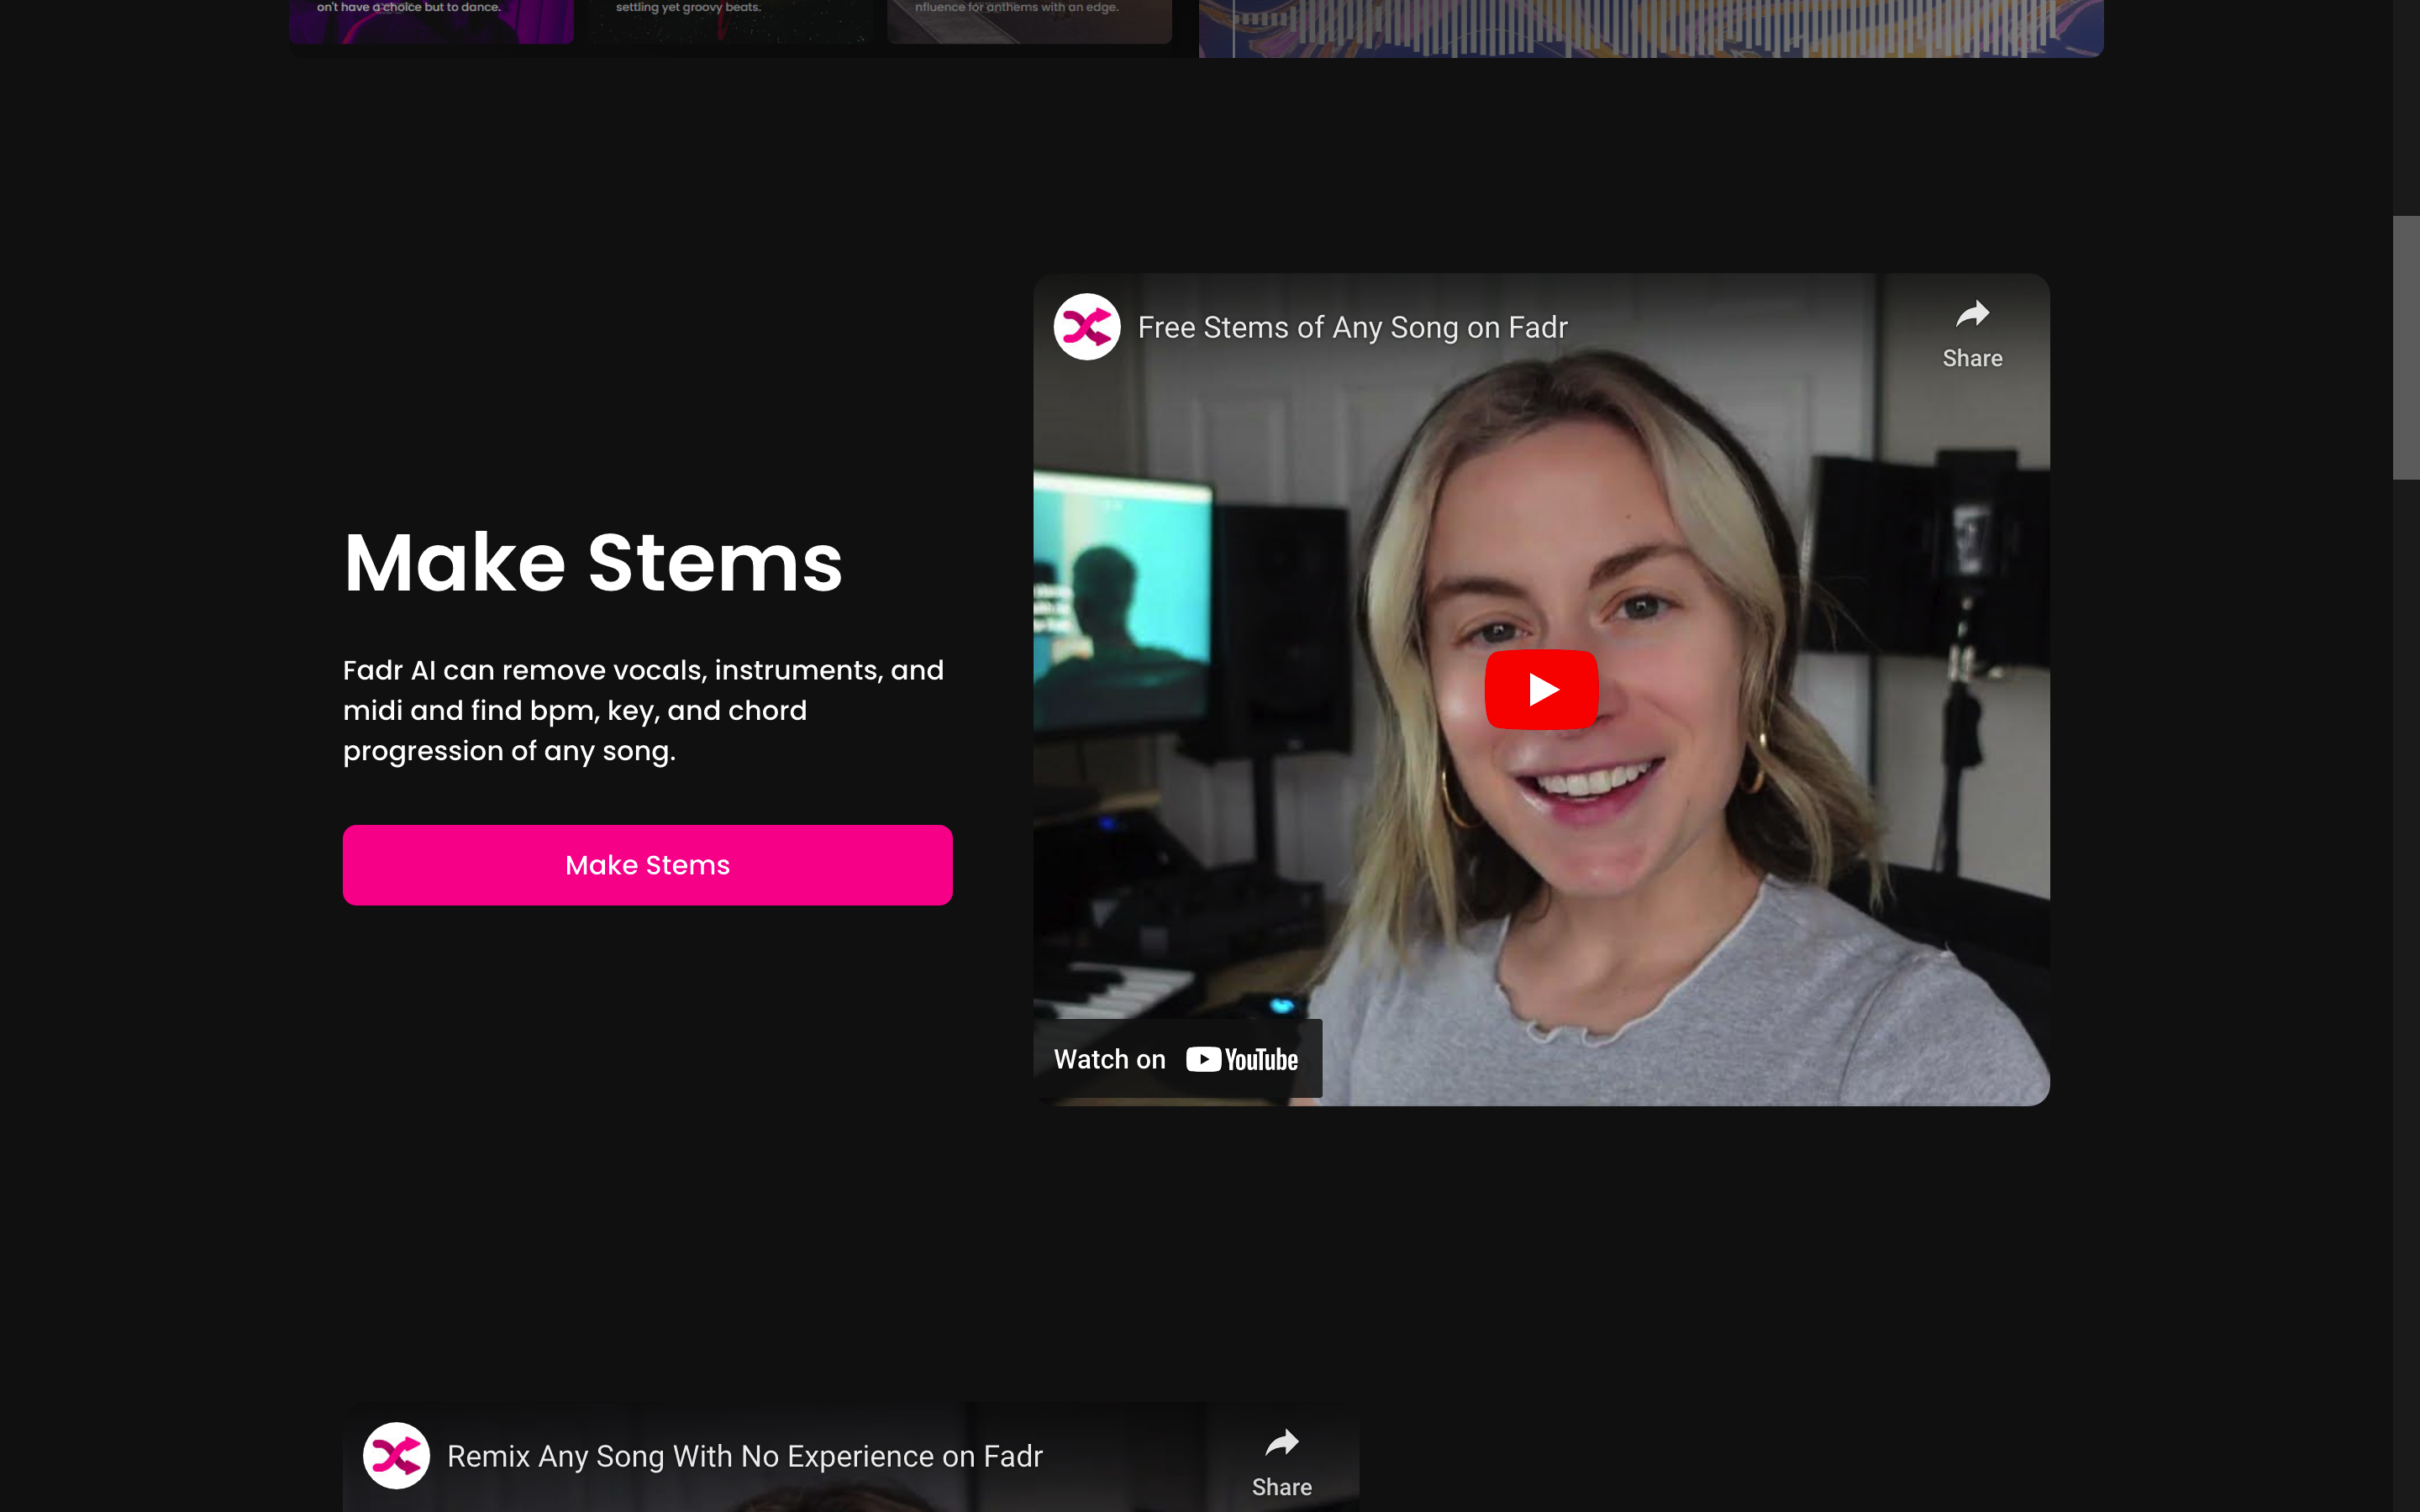
Task: Click Watch on YouTube on the stems video
Action: pos(1177,1059)
